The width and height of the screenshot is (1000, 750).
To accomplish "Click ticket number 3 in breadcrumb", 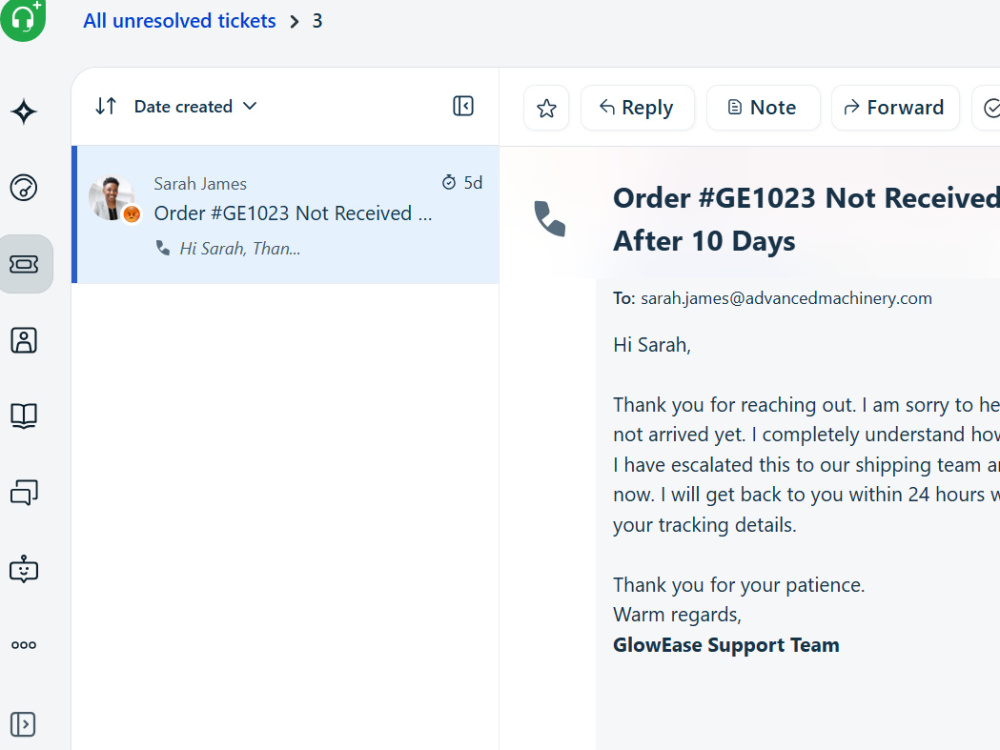I will 317,21.
